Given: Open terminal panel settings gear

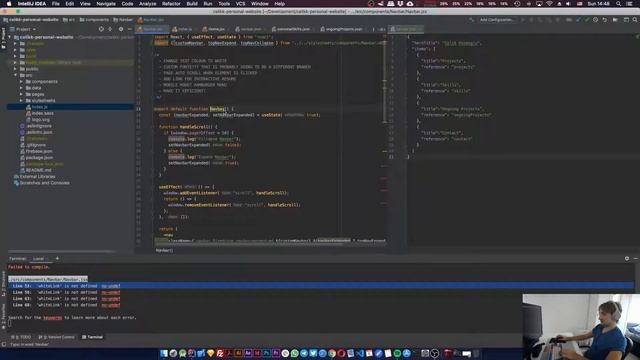Looking at the screenshot, I should coord(627,258).
